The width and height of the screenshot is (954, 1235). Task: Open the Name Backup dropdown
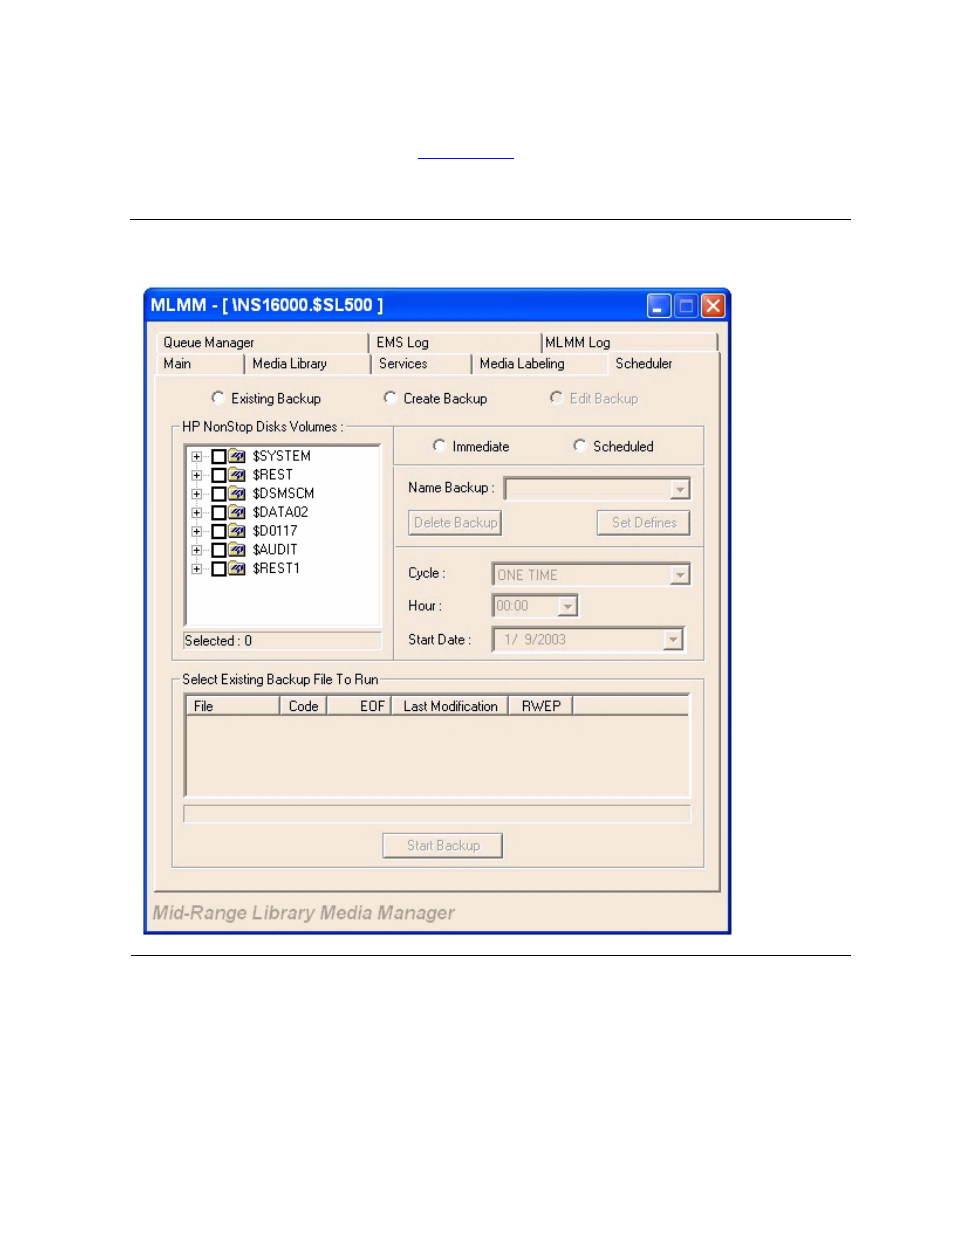(680, 489)
